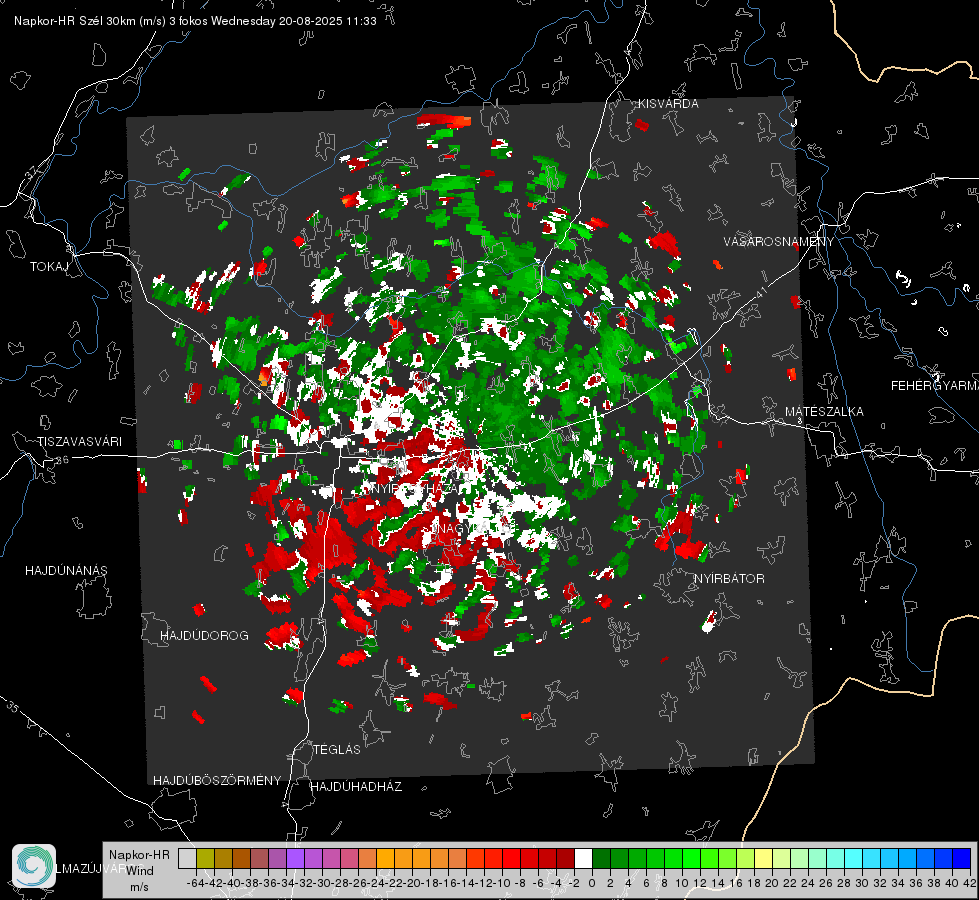979x900 pixels.
Task: Select the TÉGLÁS town label
Action: (337, 749)
